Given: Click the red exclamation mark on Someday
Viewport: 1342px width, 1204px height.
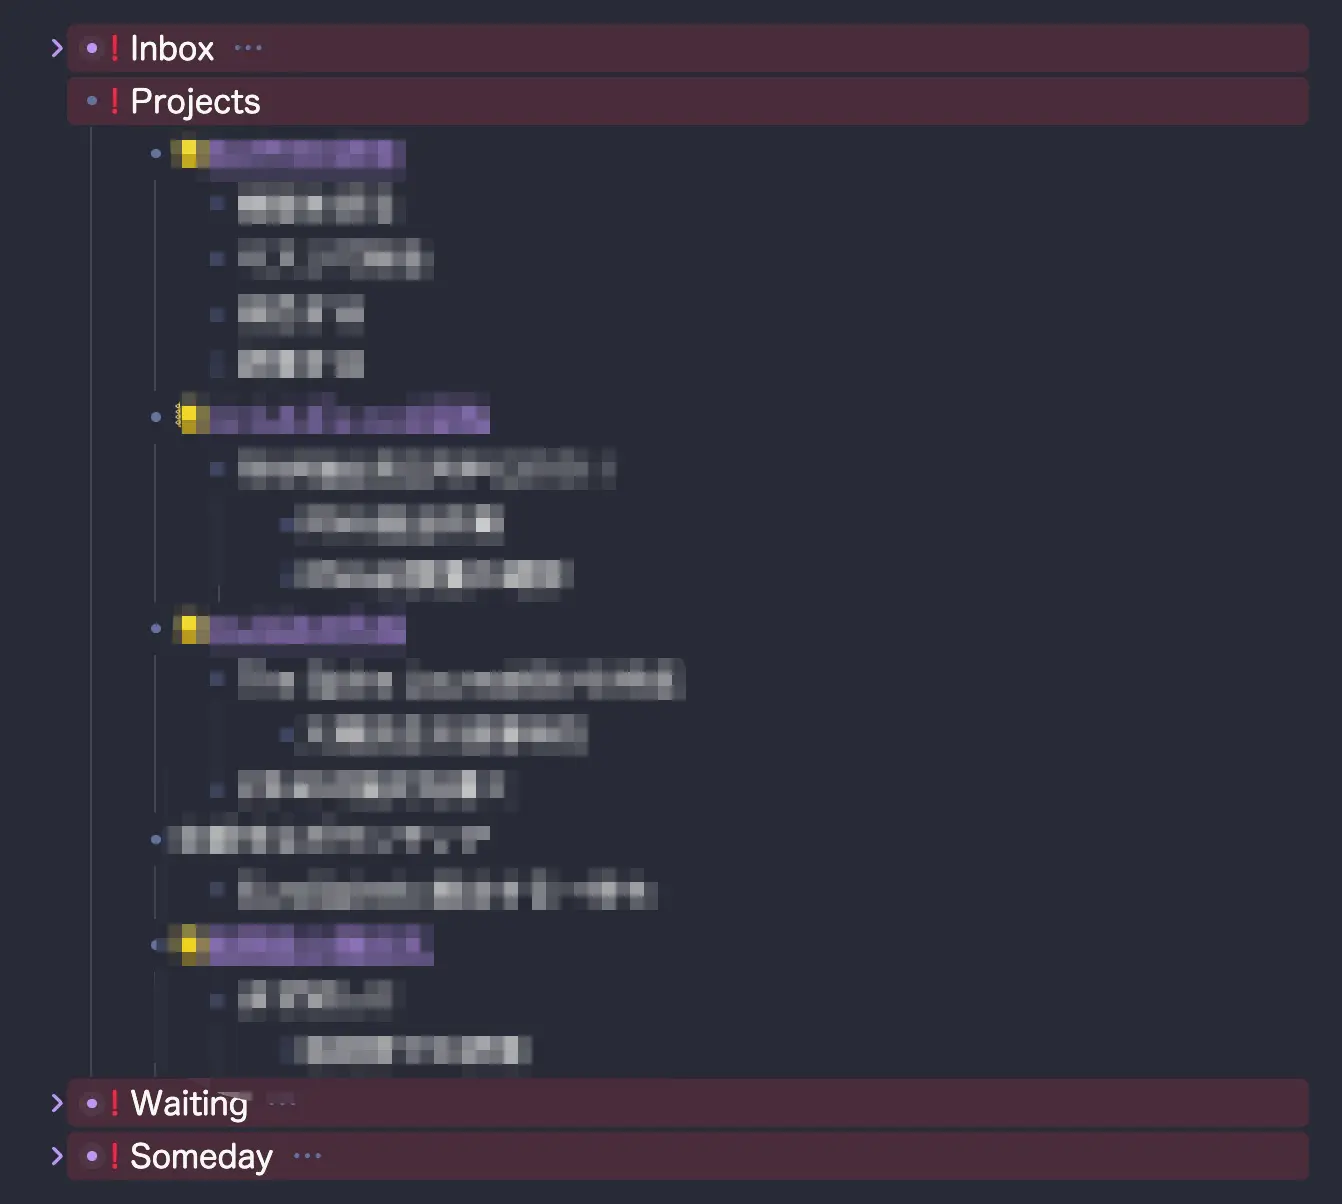Looking at the screenshot, I should click(115, 1156).
